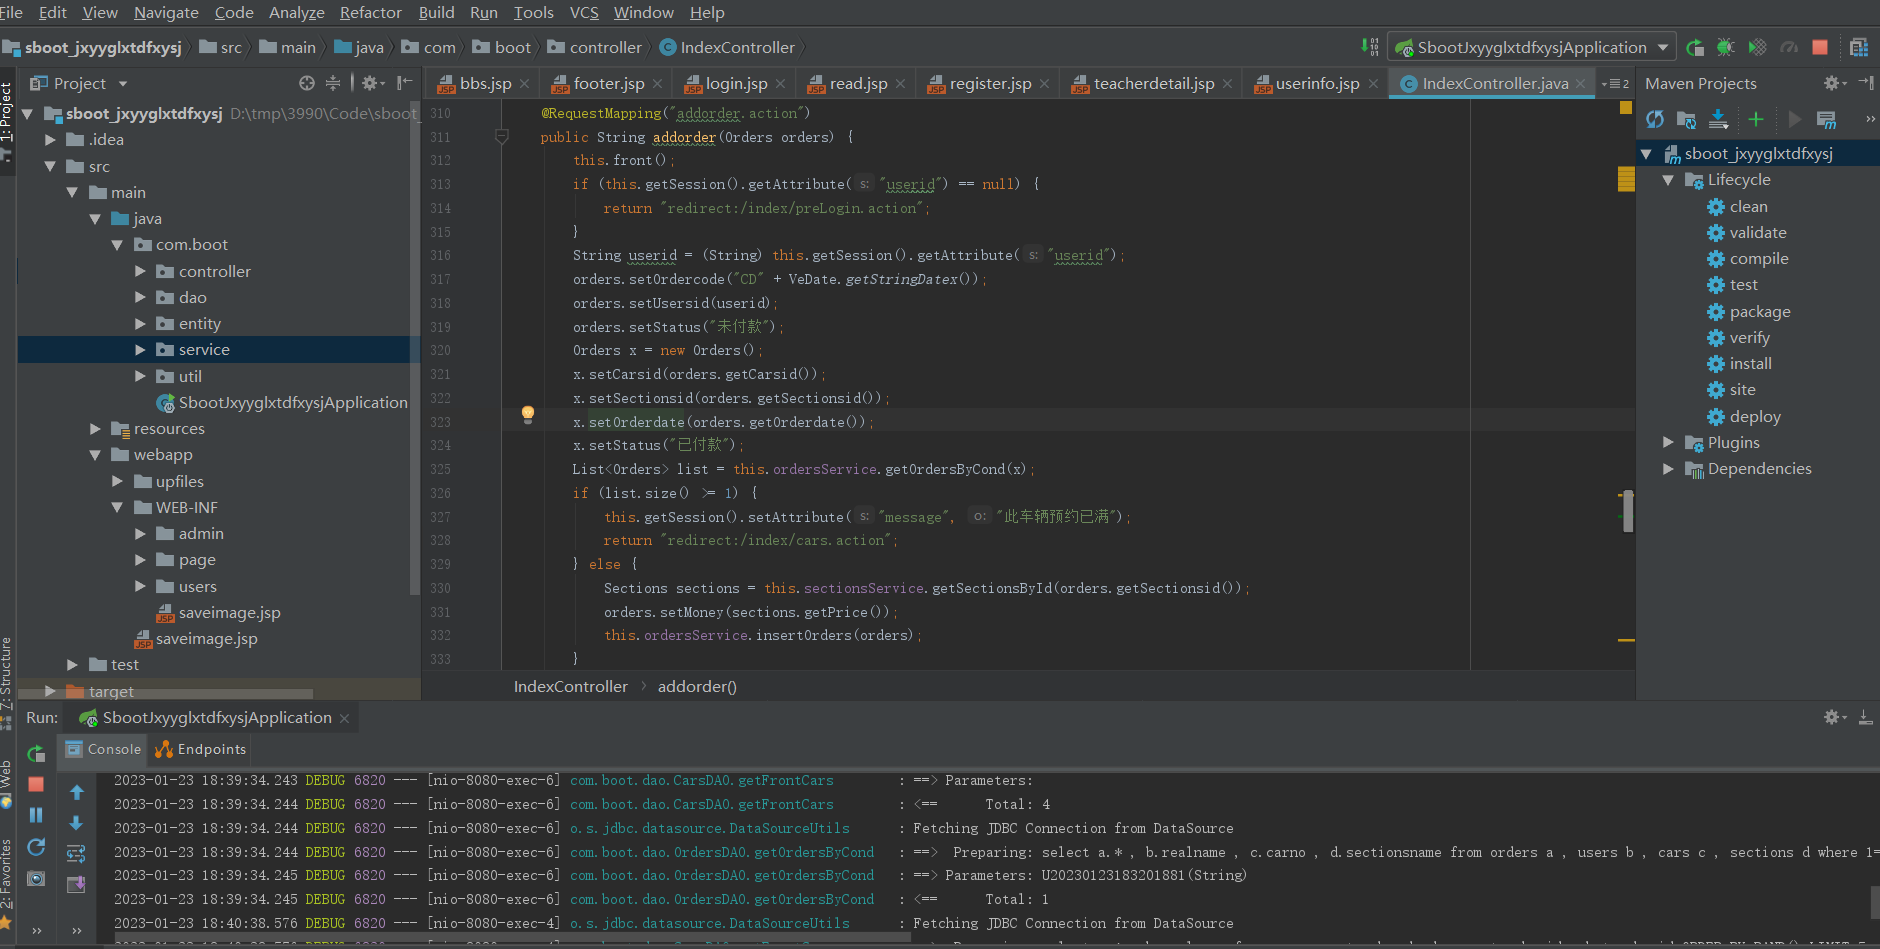Expand the entity package folder
1880x949 pixels.
(140, 323)
